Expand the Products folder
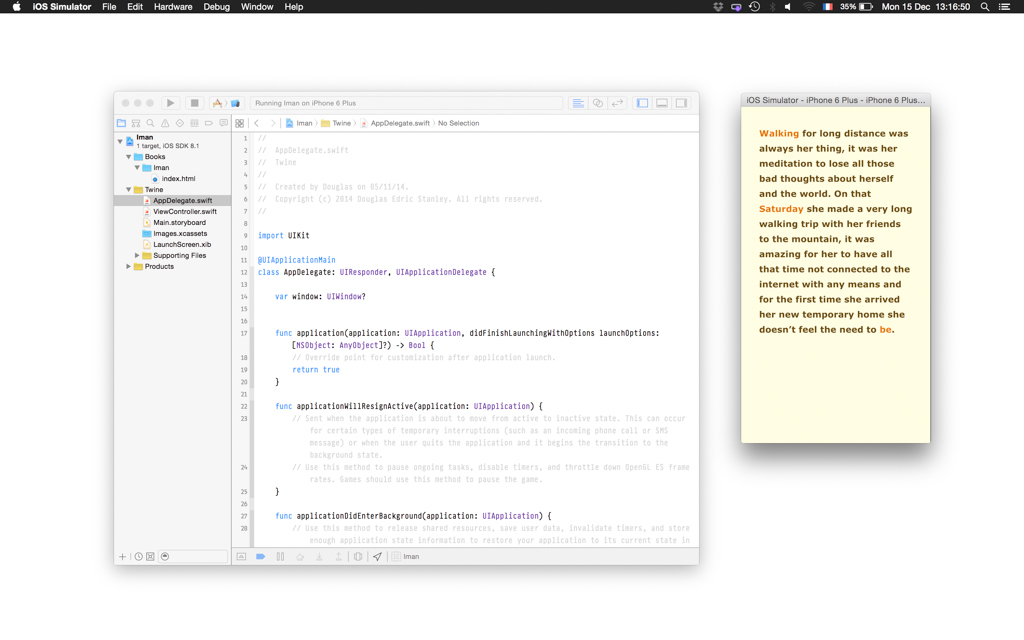 [x=129, y=267]
